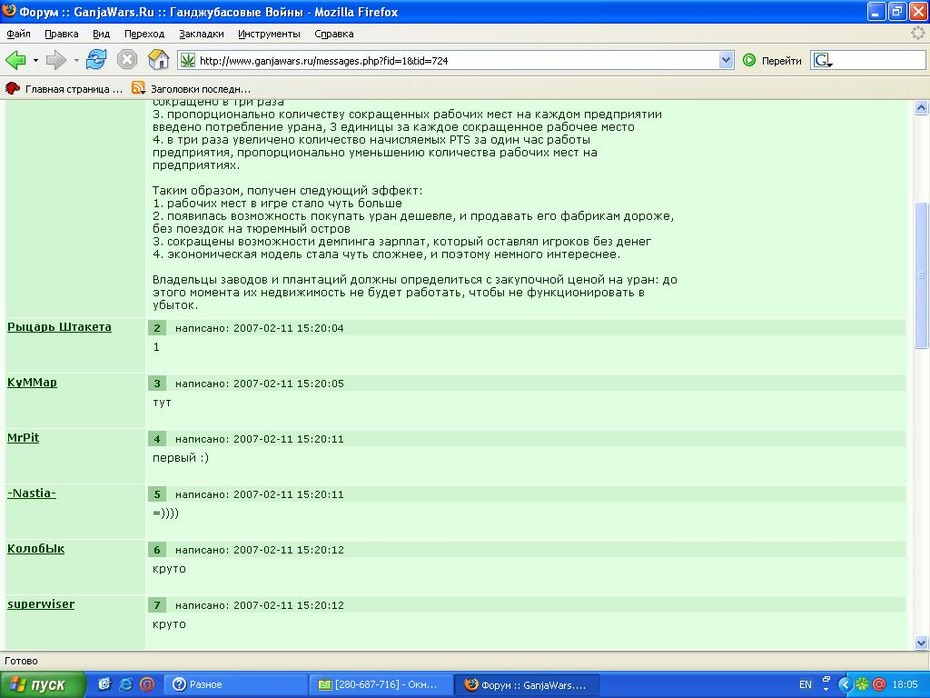Click into the search box field
The image size is (930, 698).
click(x=879, y=60)
